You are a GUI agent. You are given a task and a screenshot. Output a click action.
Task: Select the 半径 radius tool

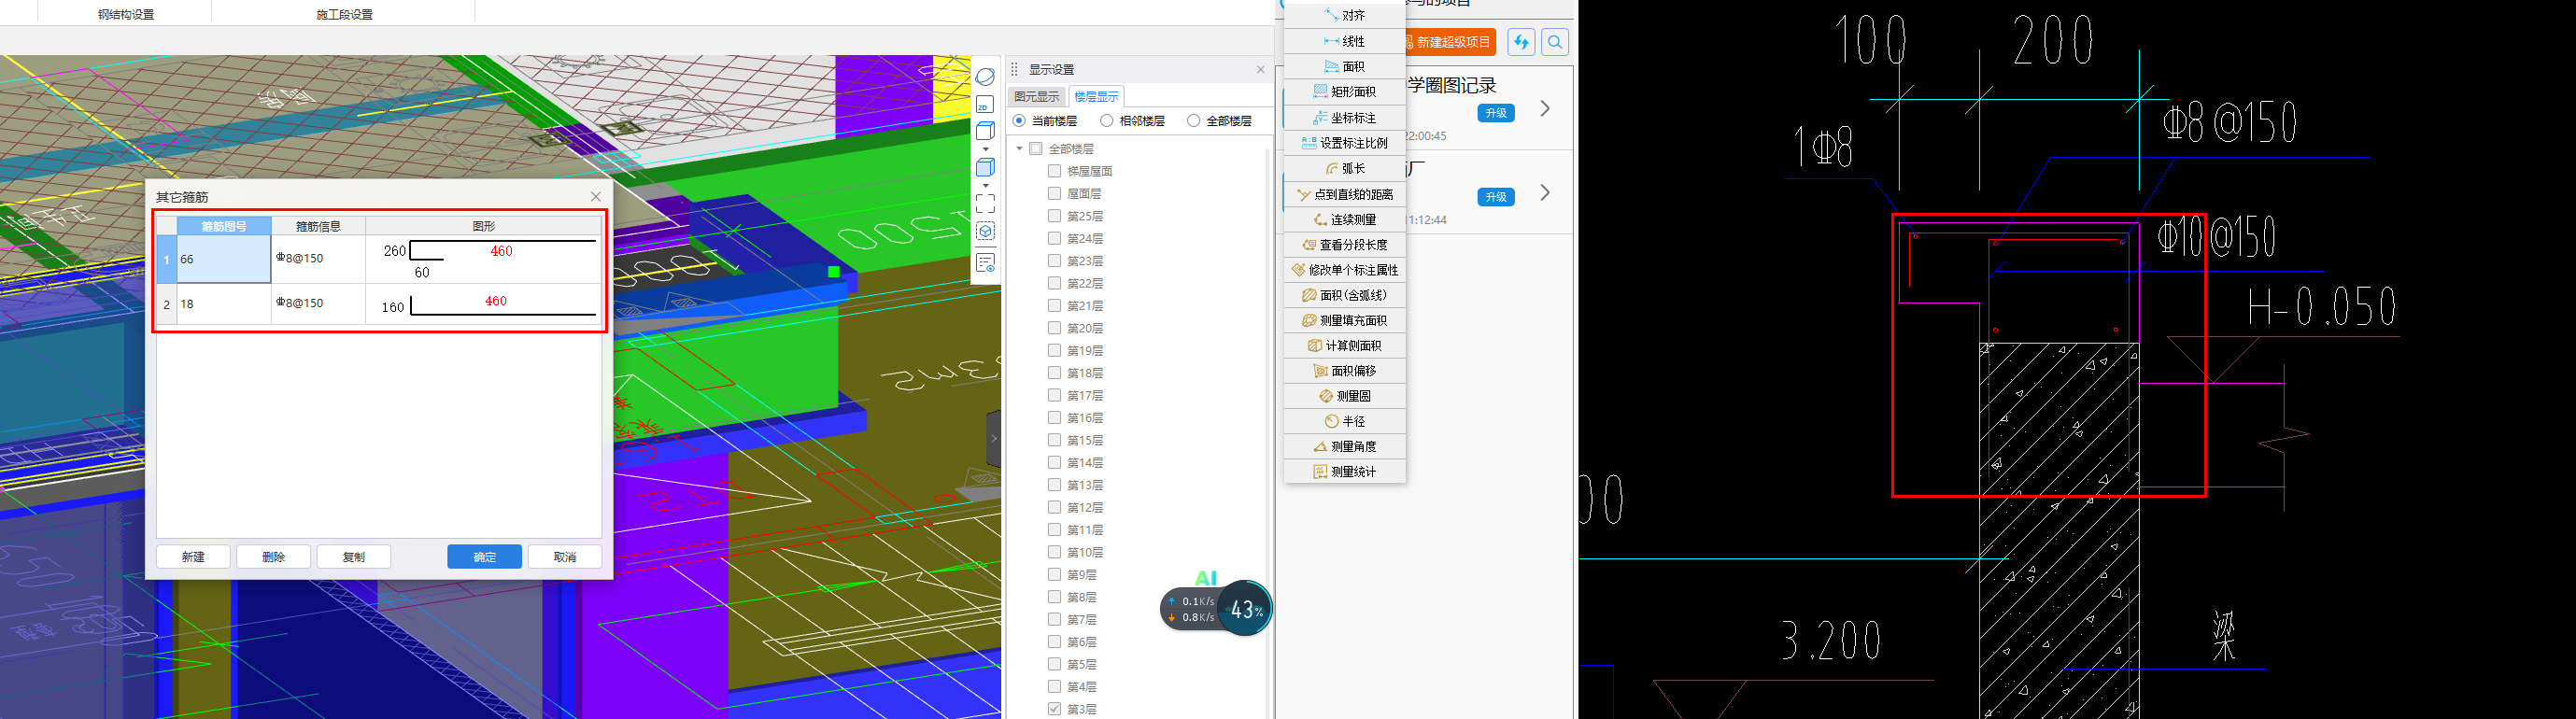click(x=1345, y=421)
